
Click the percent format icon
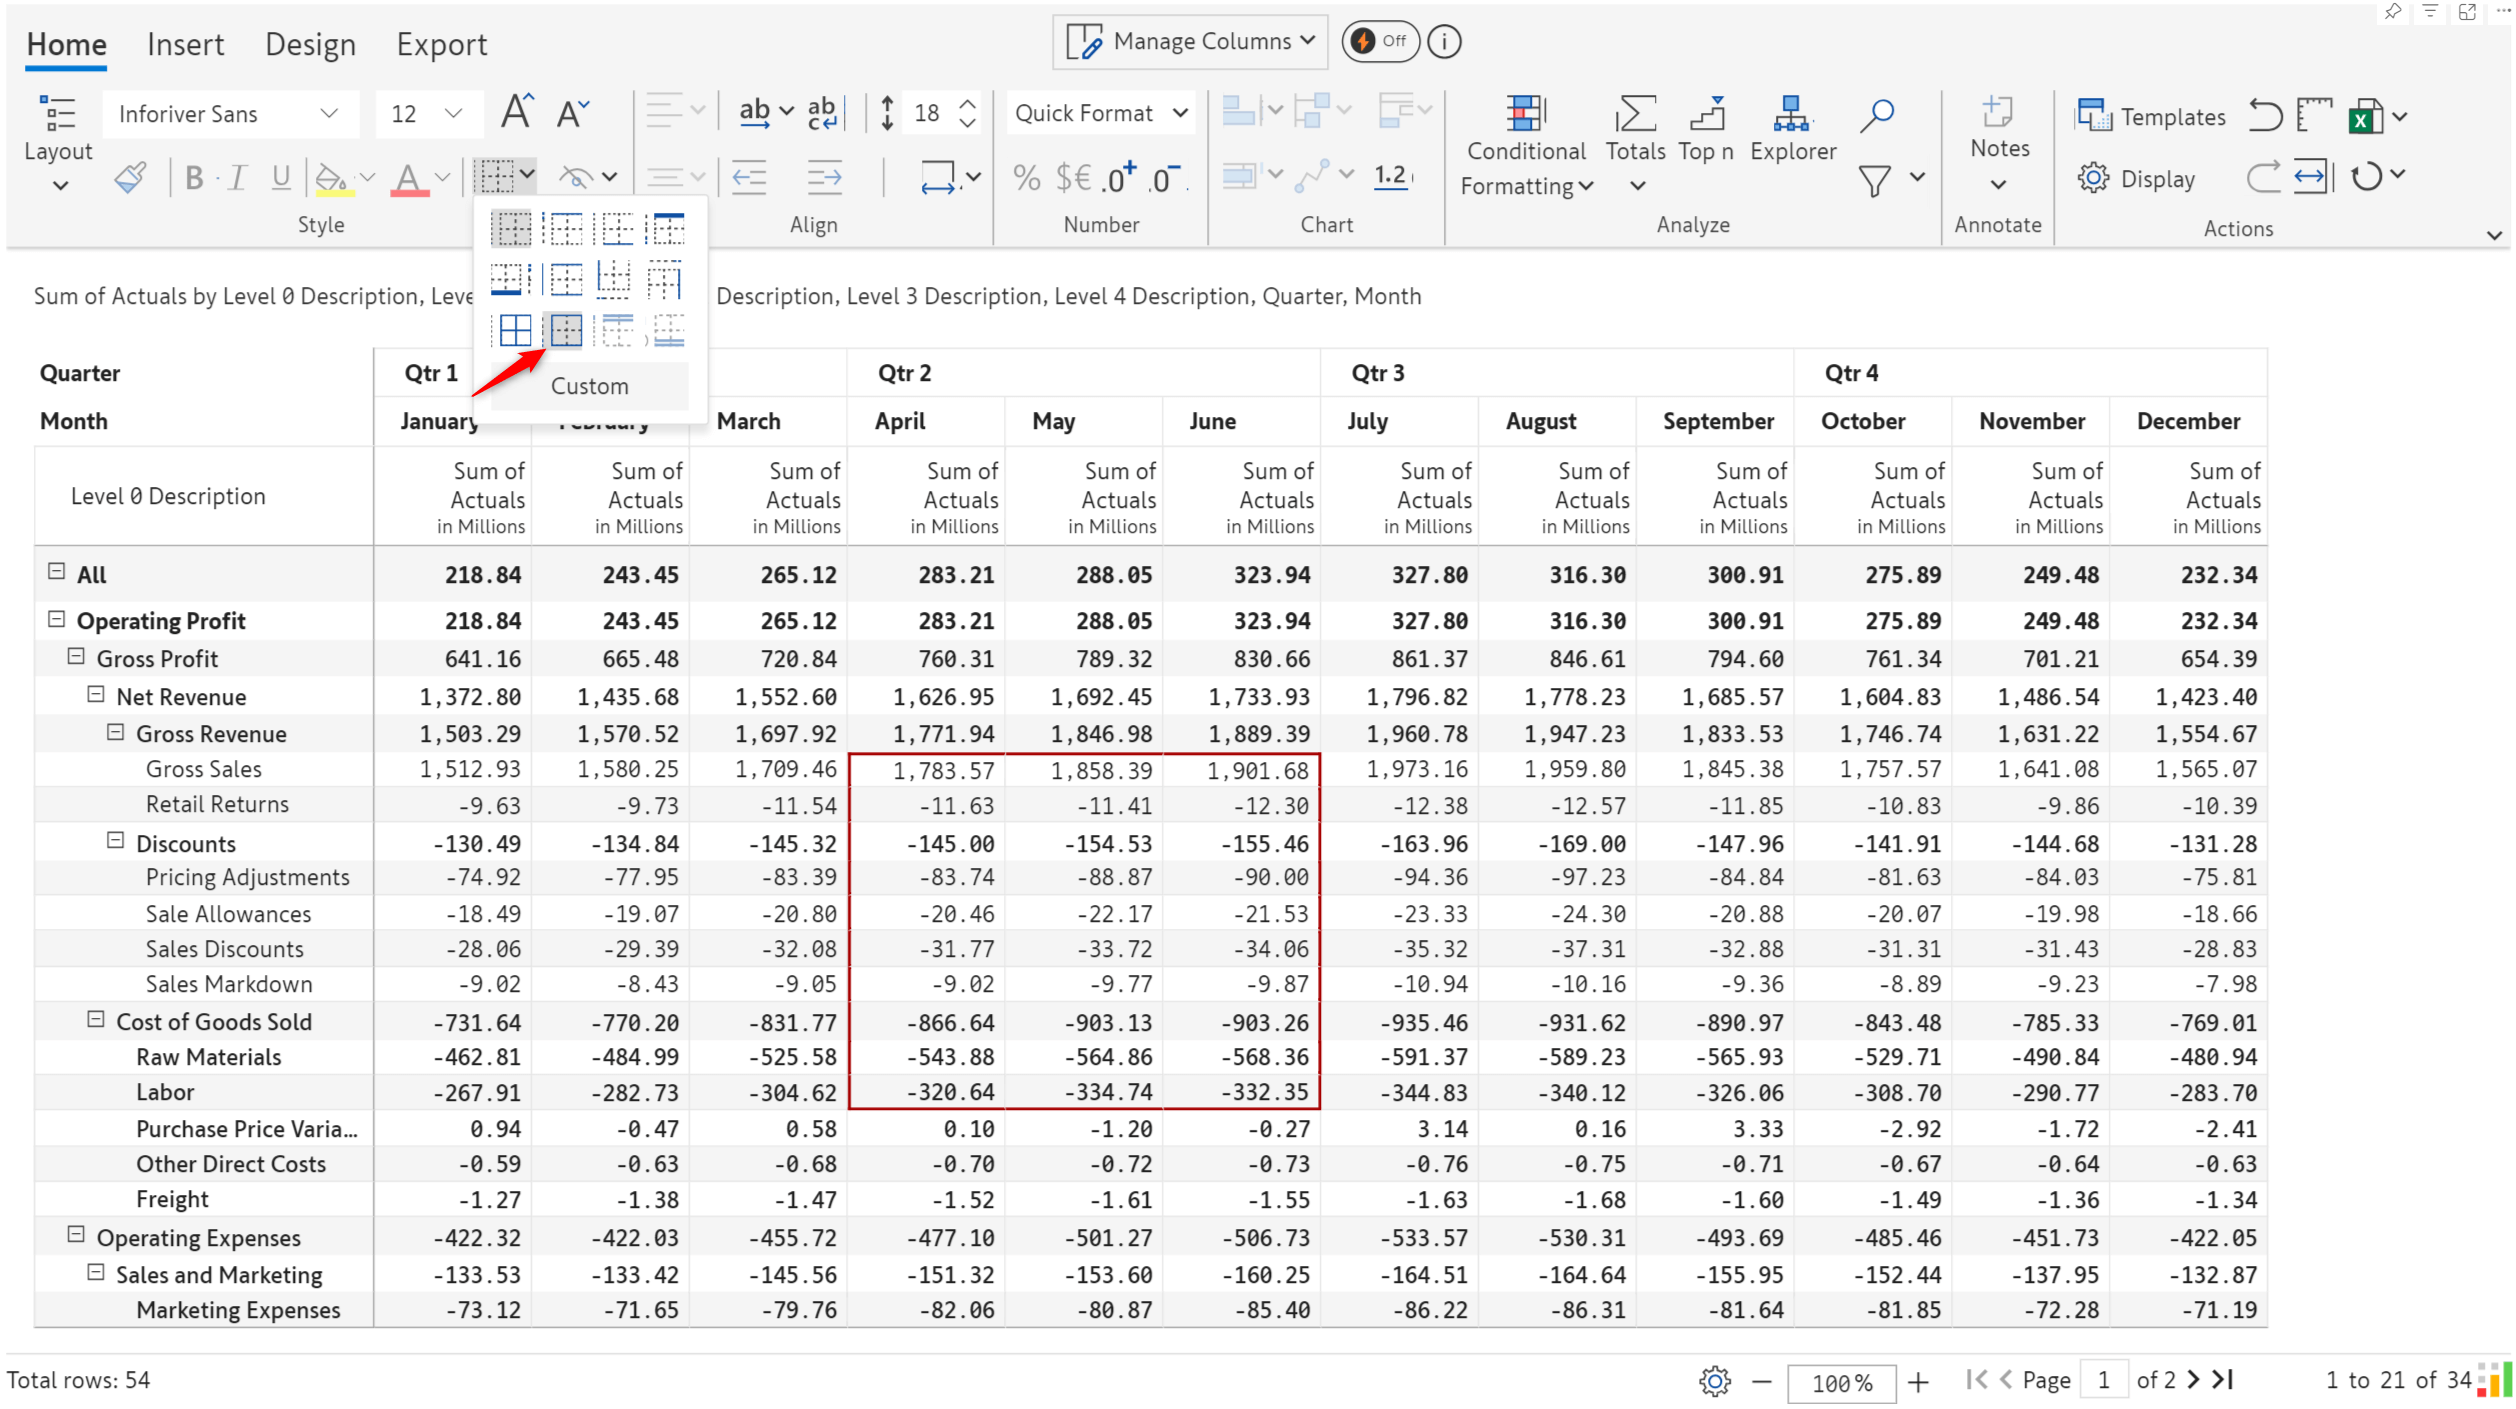[1026, 178]
